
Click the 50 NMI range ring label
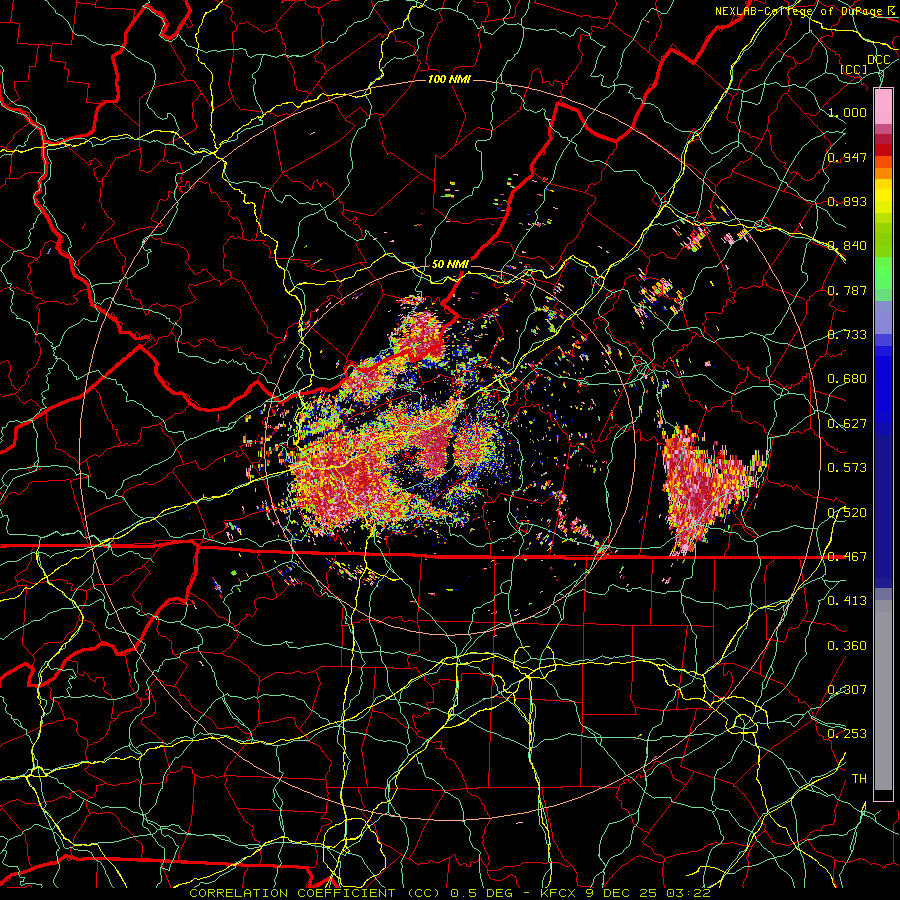click(450, 264)
